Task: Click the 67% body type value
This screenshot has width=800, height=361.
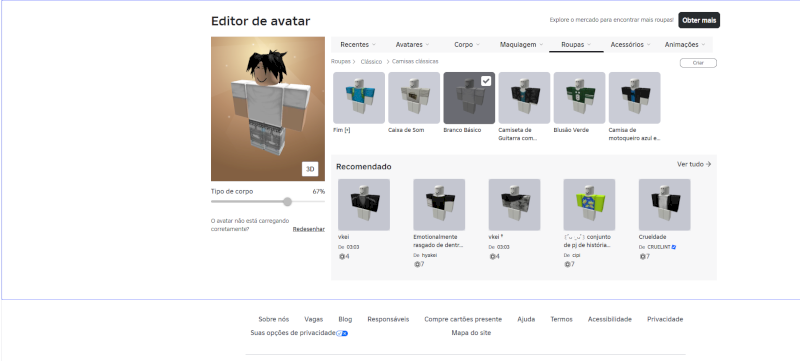Action: [x=319, y=192]
